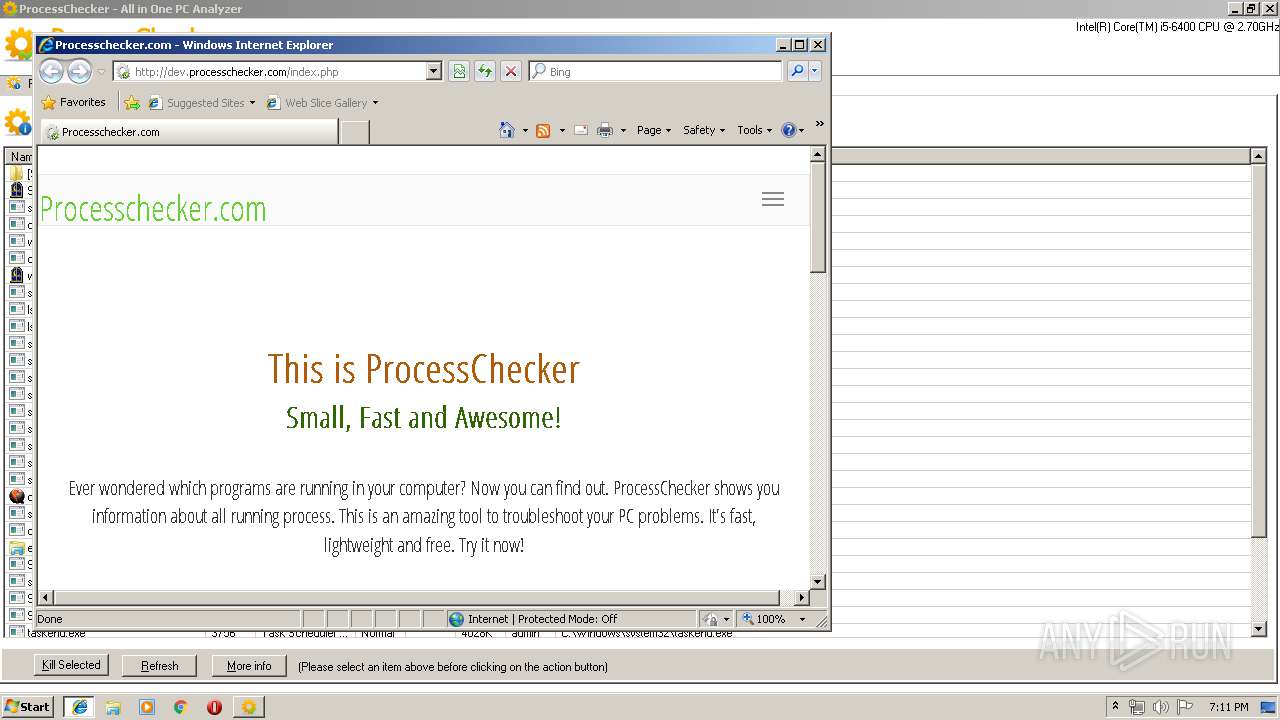
Task: Open Web Slice Gallery dropdown
Action: click(323, 102)
